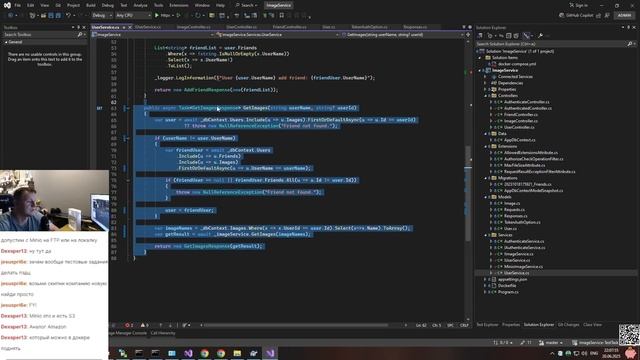Click the ENG language indicator in tray

coord(594,353)
